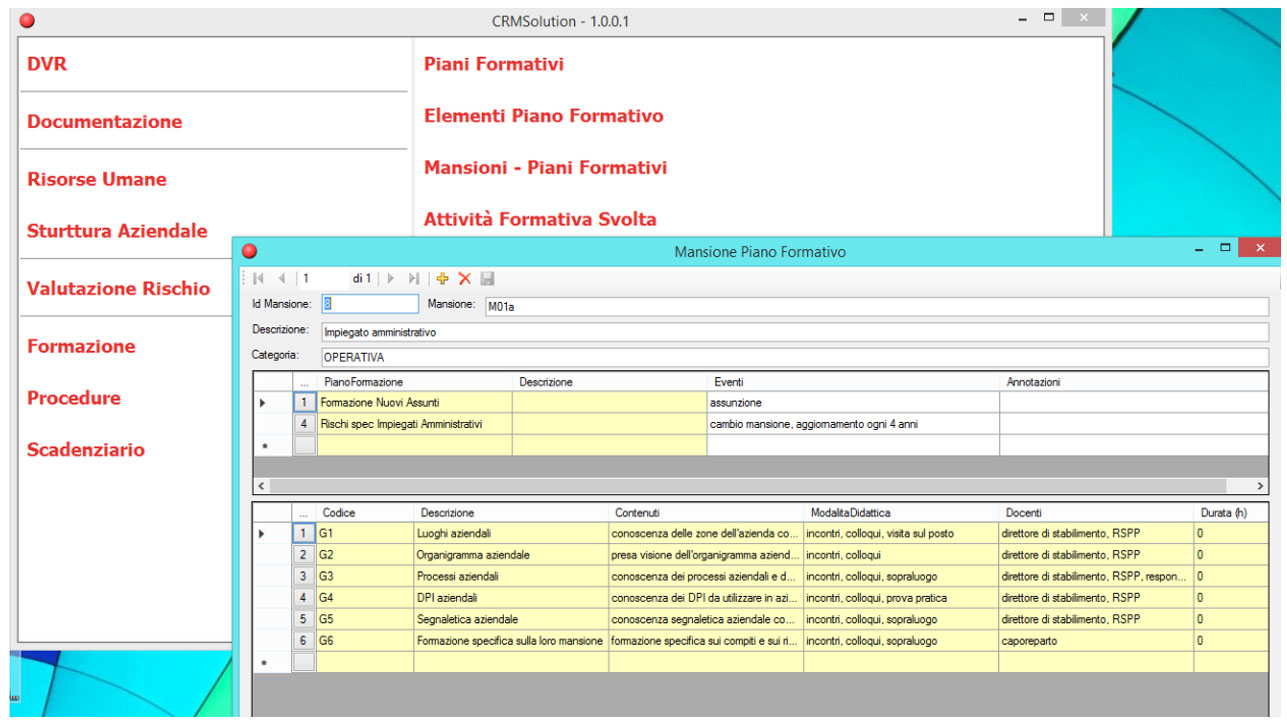Select the 'DPI aziendali' cell
1287x727 pixels.
[x=511, y=598]
